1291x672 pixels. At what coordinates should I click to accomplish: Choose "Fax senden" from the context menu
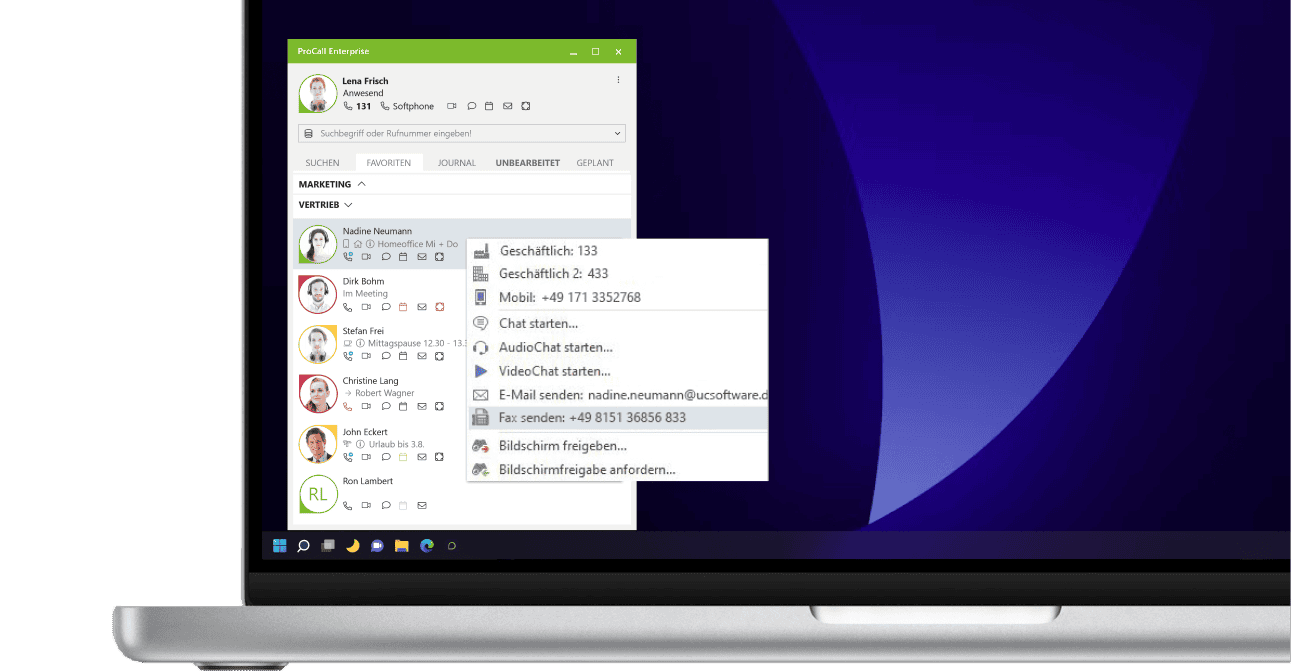click(x=592, y=418)
